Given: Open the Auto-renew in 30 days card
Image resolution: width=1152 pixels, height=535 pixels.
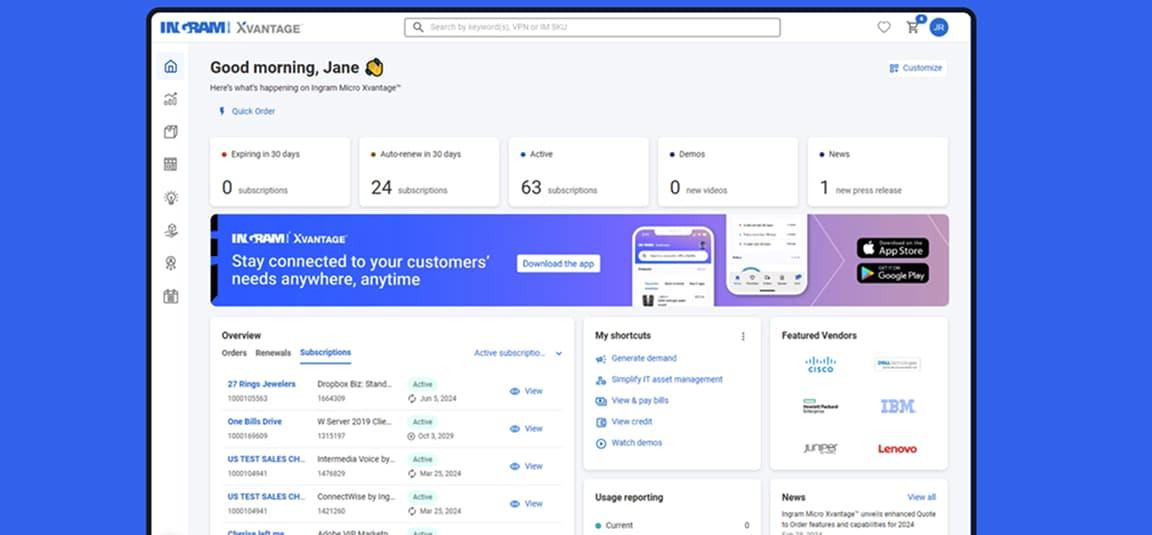Looking at the screenshot, I should click(x=429, y=172).
